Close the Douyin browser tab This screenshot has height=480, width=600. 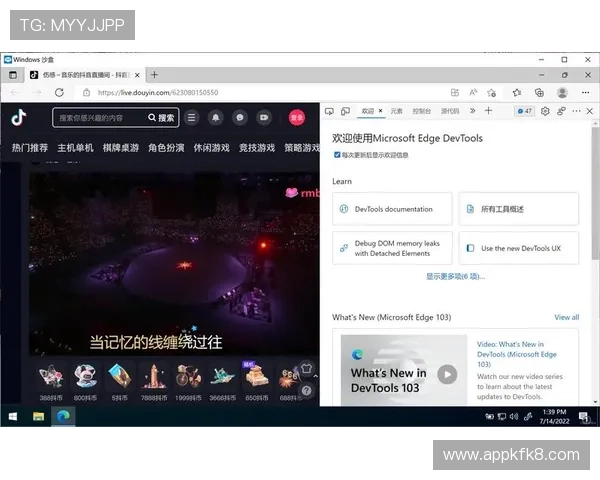coord(137,75)
